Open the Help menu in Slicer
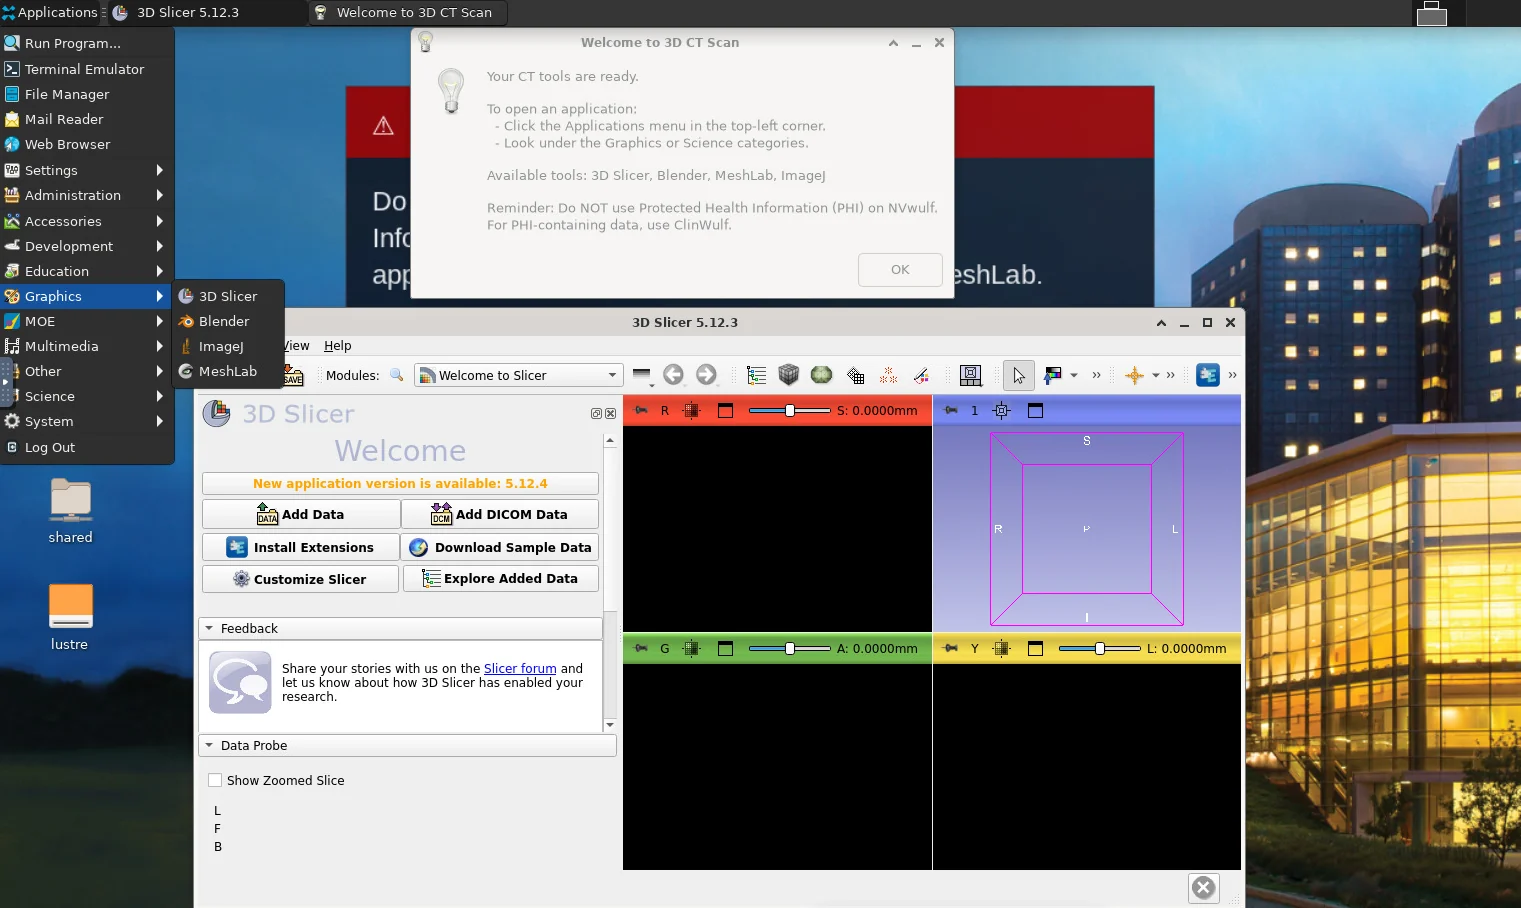The height and width of the screenshot is (908, 1521). coord(338,345)
